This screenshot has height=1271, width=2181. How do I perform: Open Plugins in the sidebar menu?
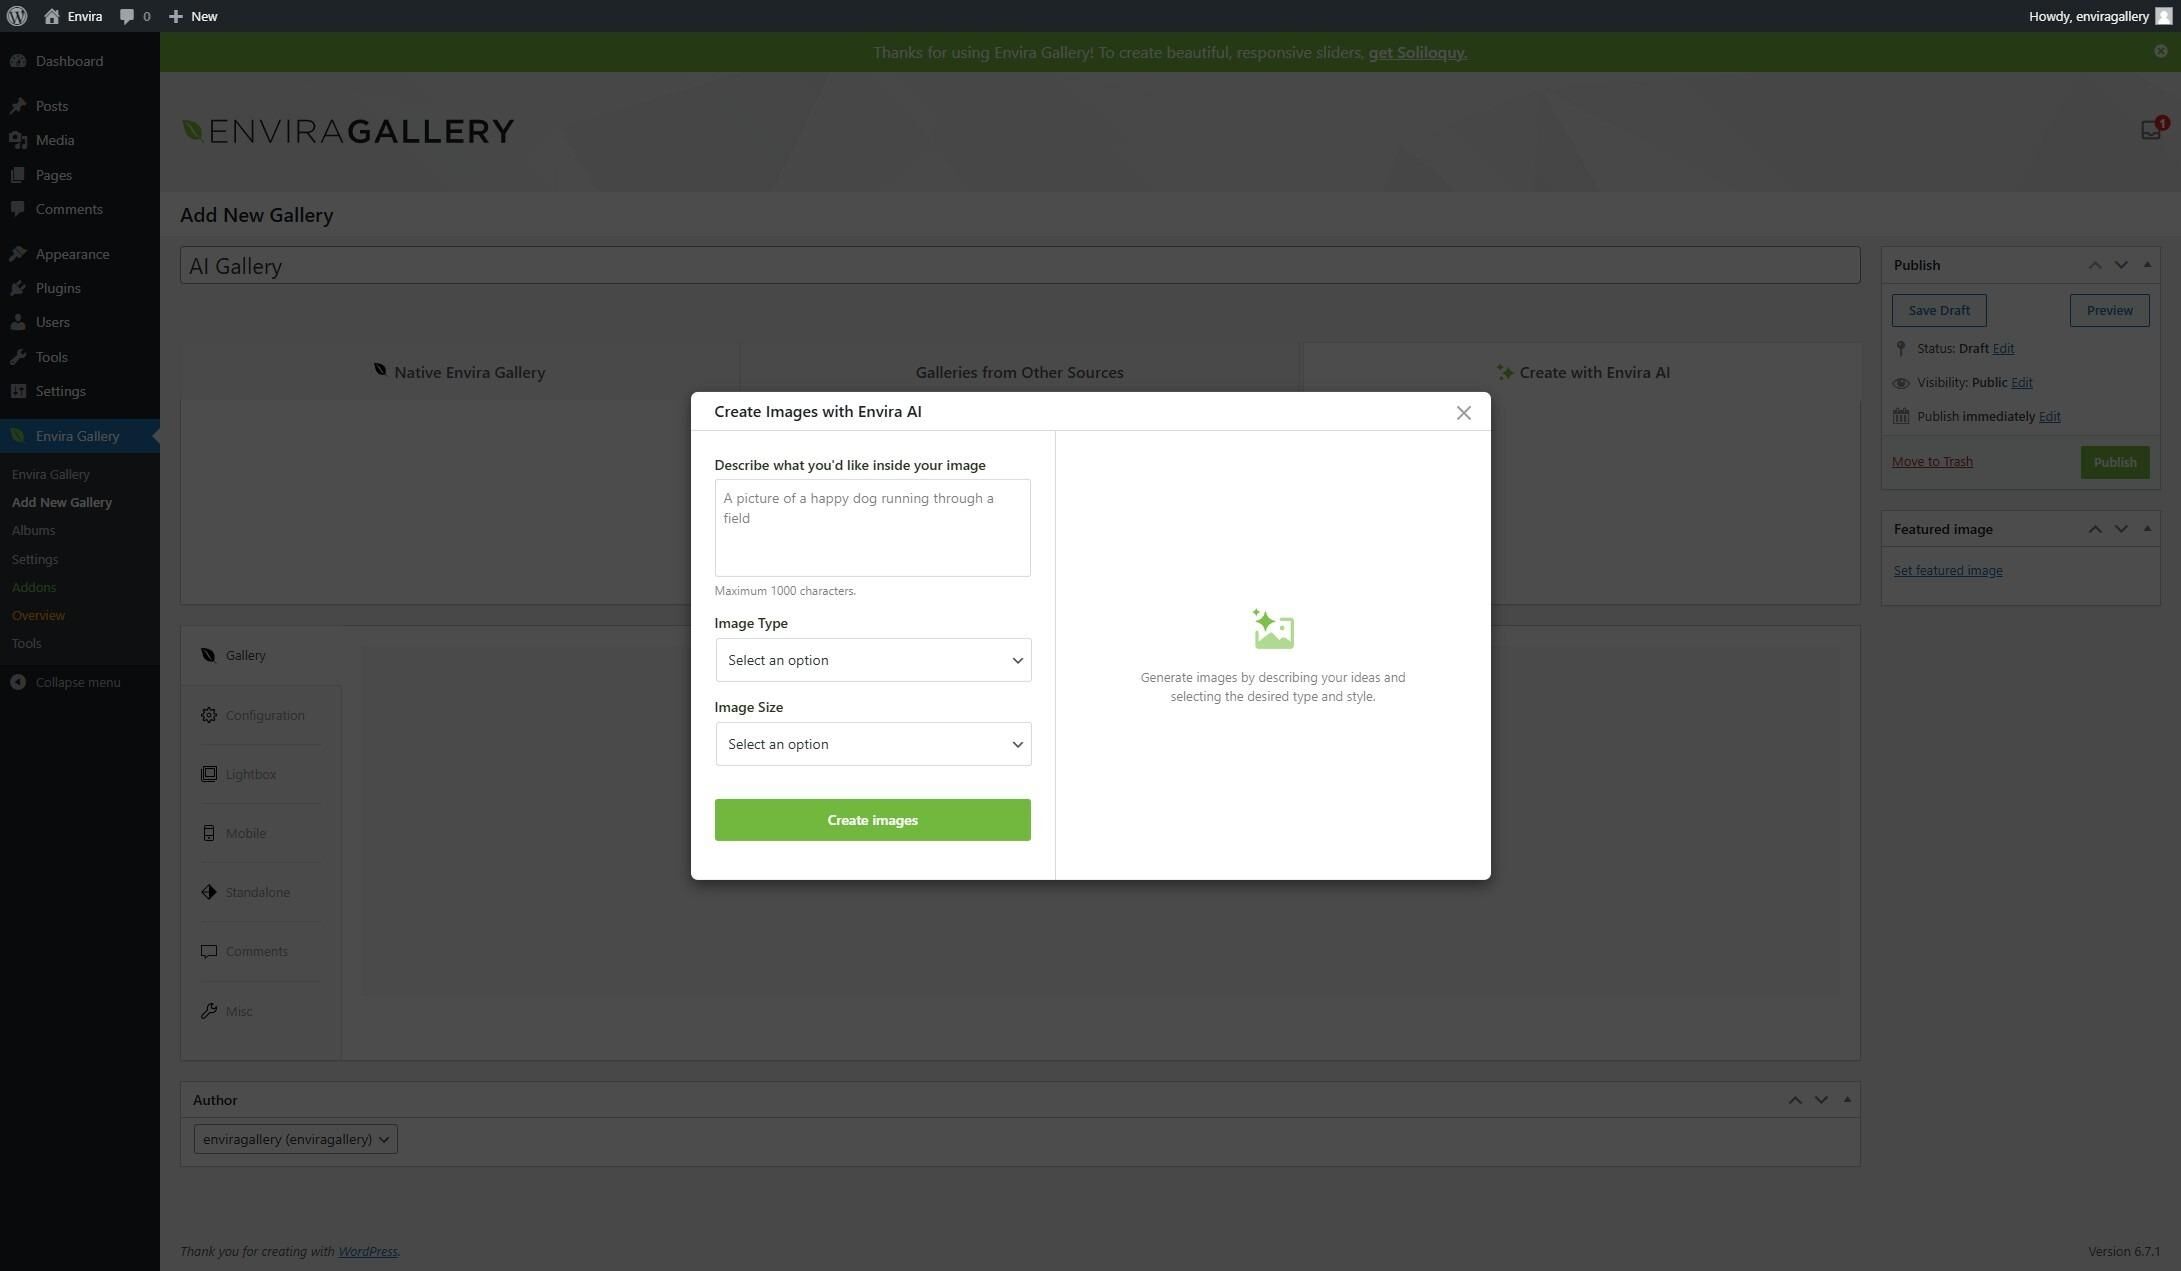tap(58, 288)
